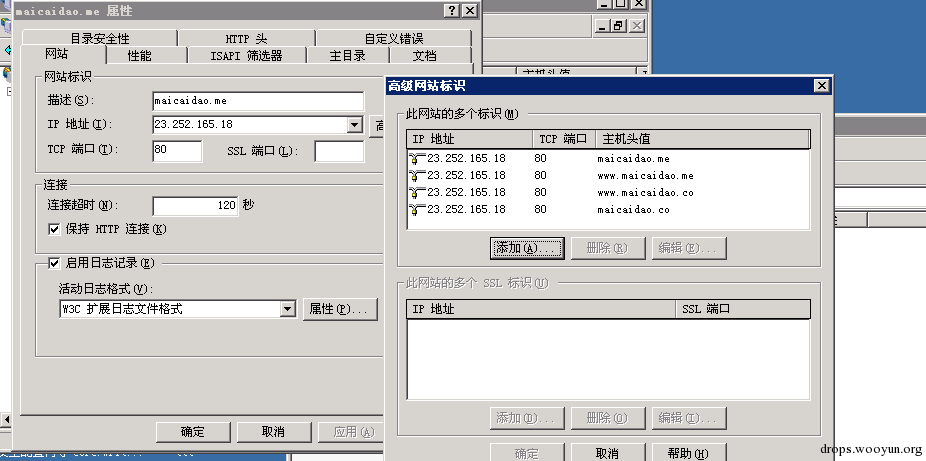Expand the 活动日志格式 dropdown
This screenshot has height=461, width=926.
[288, 309]
